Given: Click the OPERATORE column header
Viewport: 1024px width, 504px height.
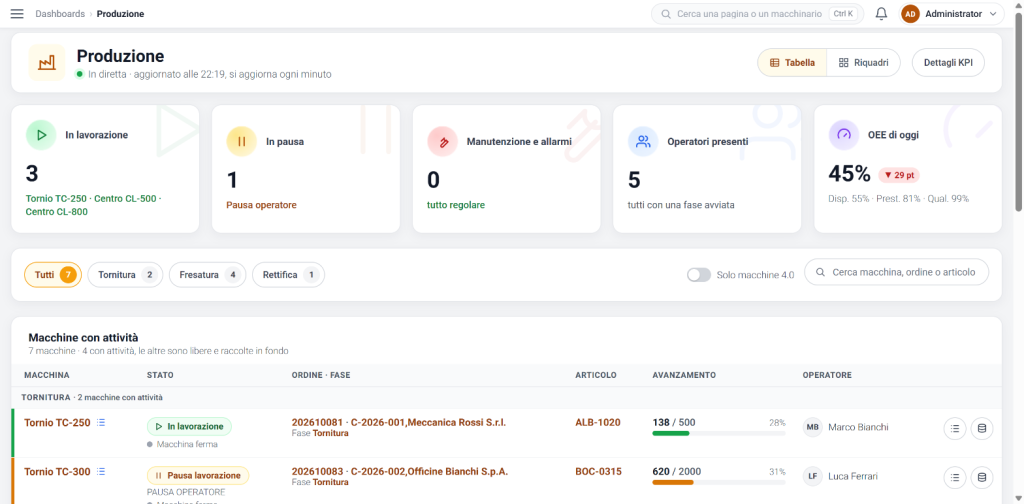Looking at the screenshot, I should coord(827,375).
